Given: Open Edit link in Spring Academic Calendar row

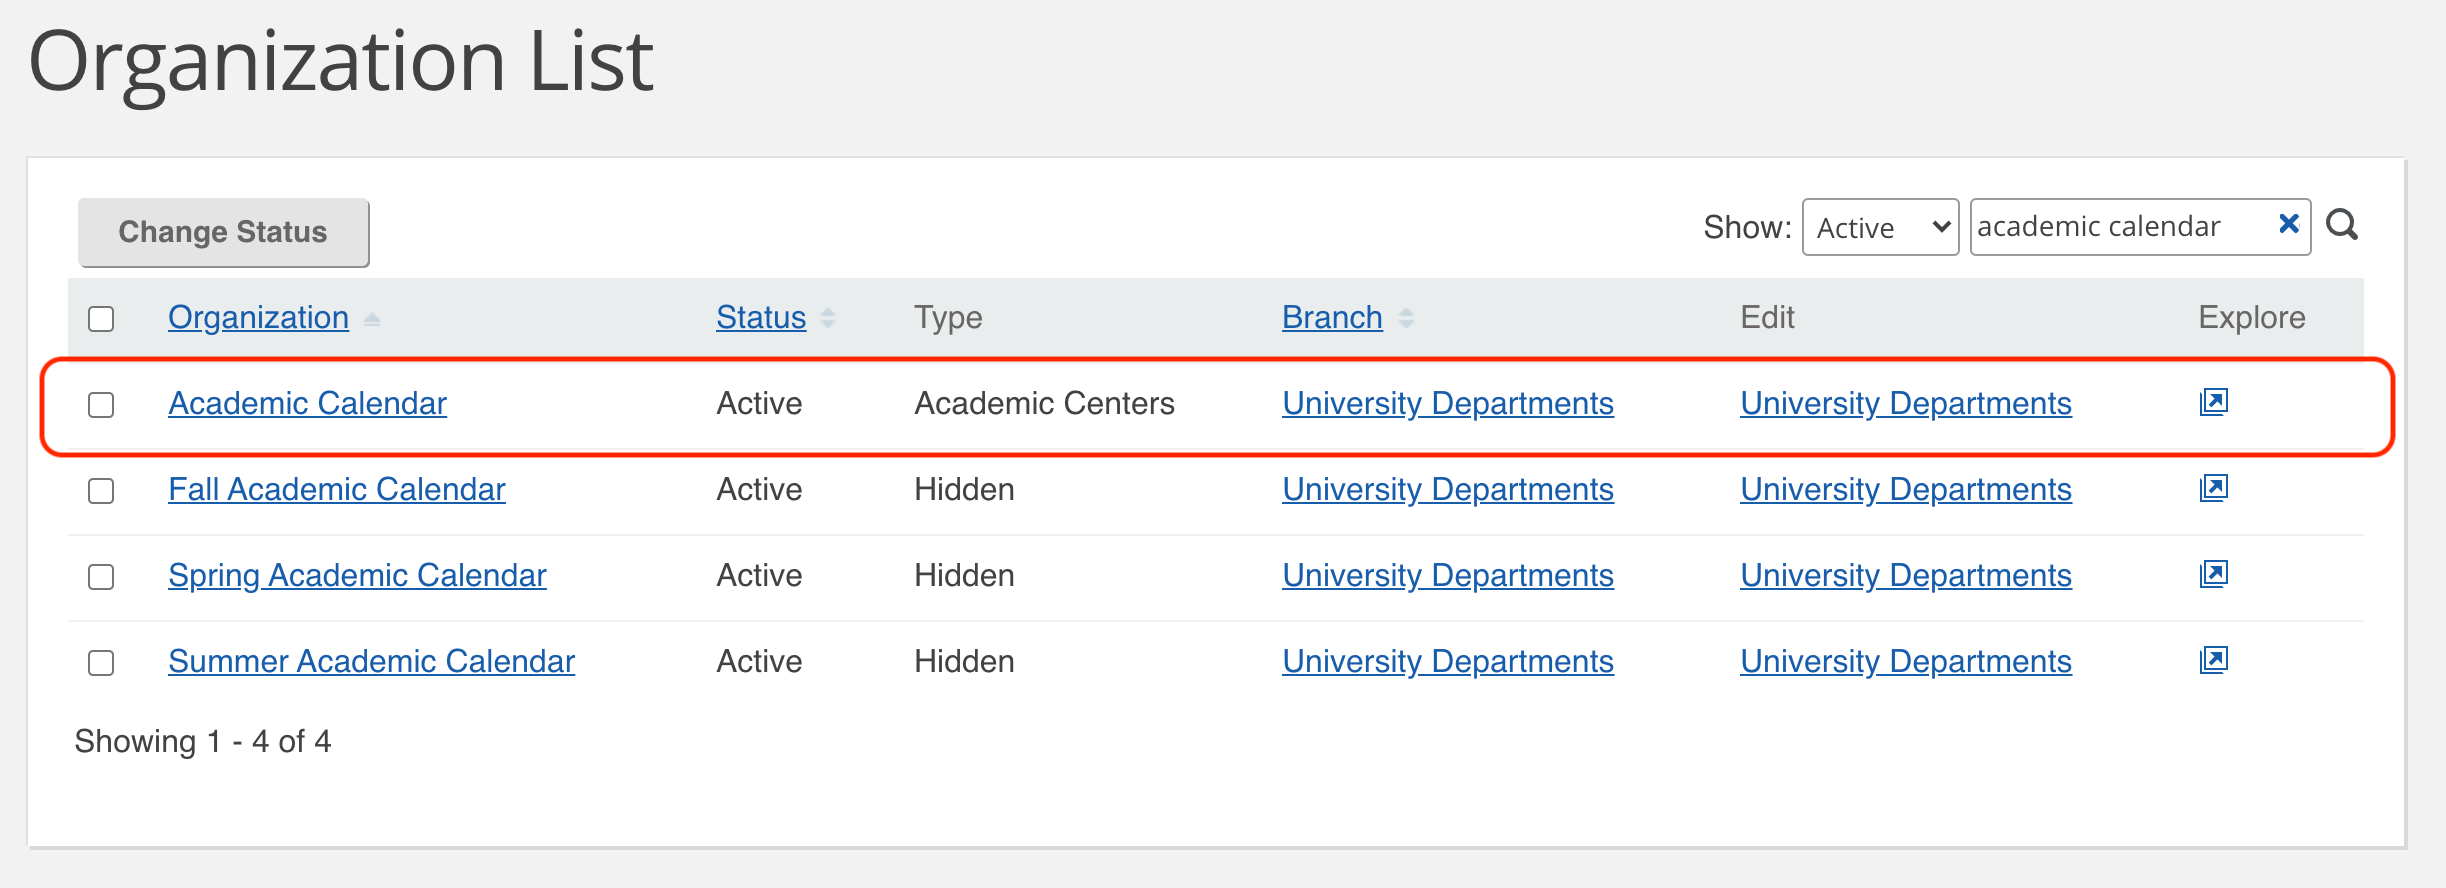Looking at the screenshot, I should tap(1906, 575).
